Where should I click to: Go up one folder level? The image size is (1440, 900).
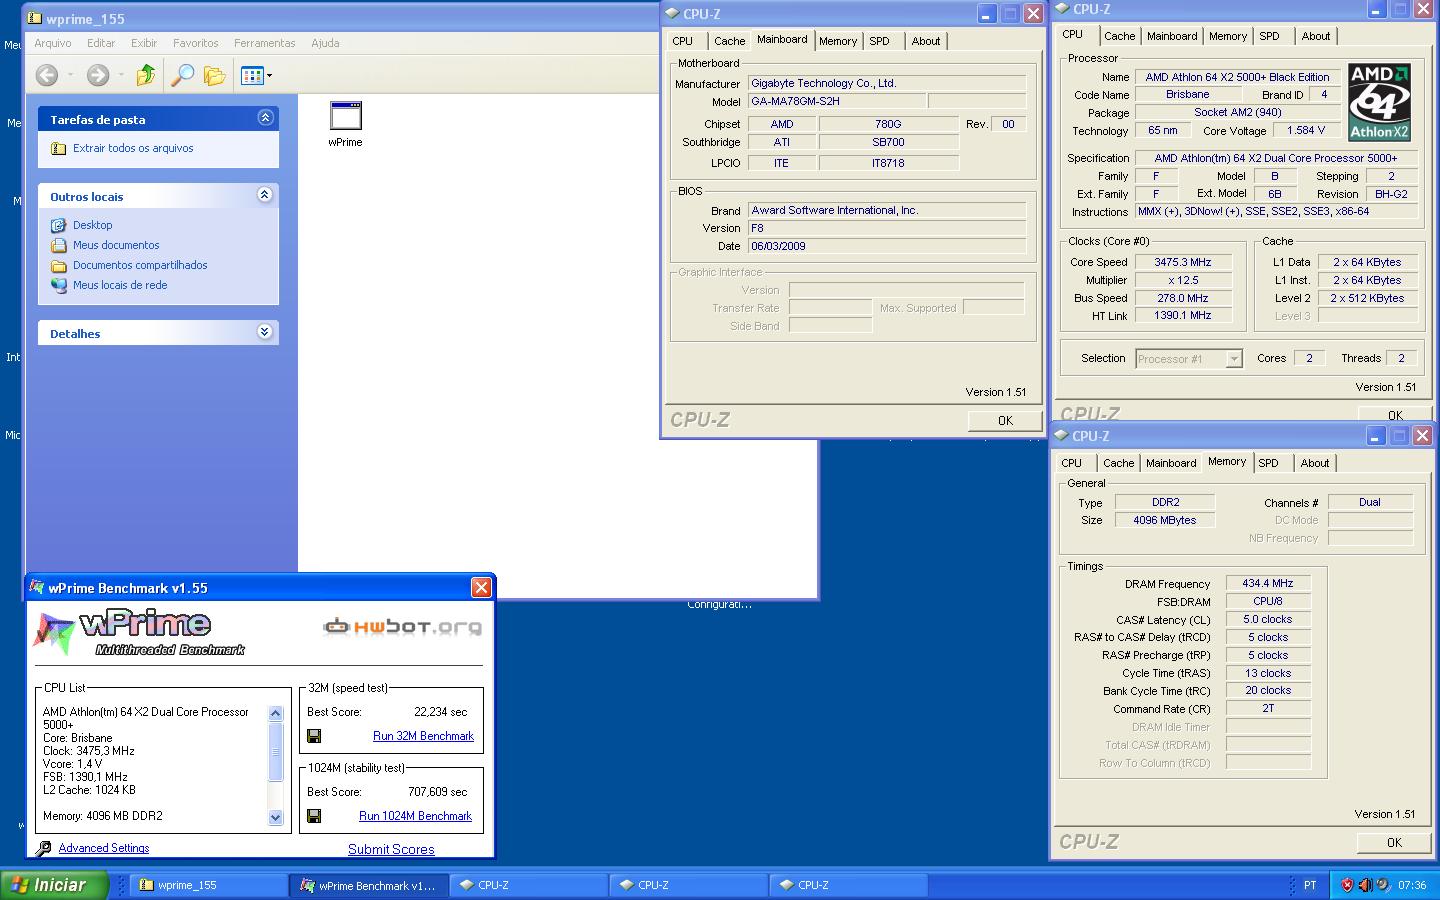pyautogui.click(x=146, y=75)
